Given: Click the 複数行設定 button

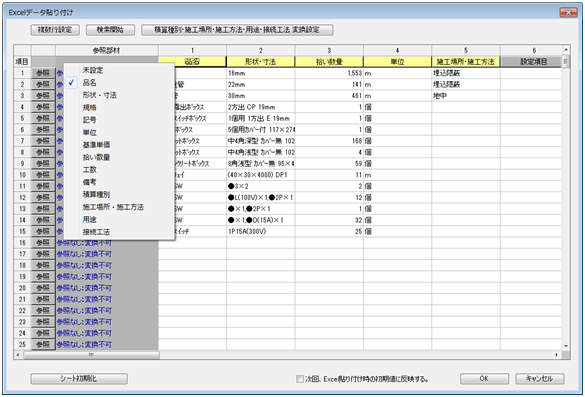Looking at the screenshot, I should tap(55, 30).
